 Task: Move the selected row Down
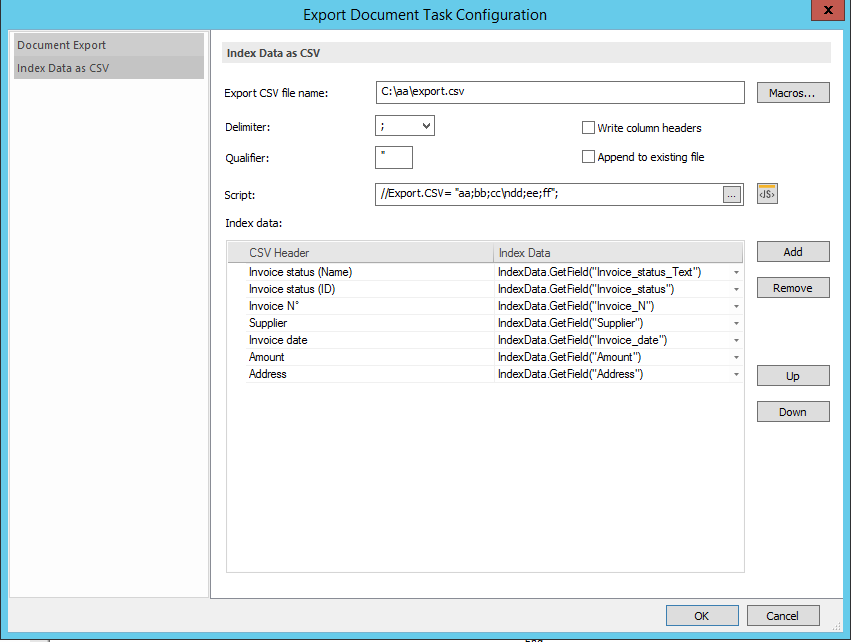tap(792, 411)
